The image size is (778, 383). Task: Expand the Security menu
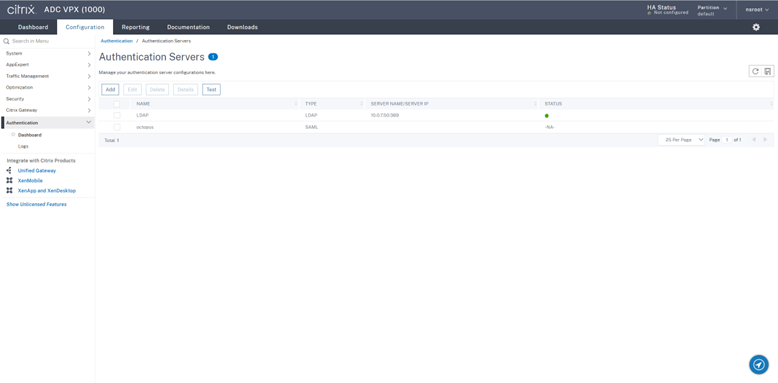(x=47, y=99)
